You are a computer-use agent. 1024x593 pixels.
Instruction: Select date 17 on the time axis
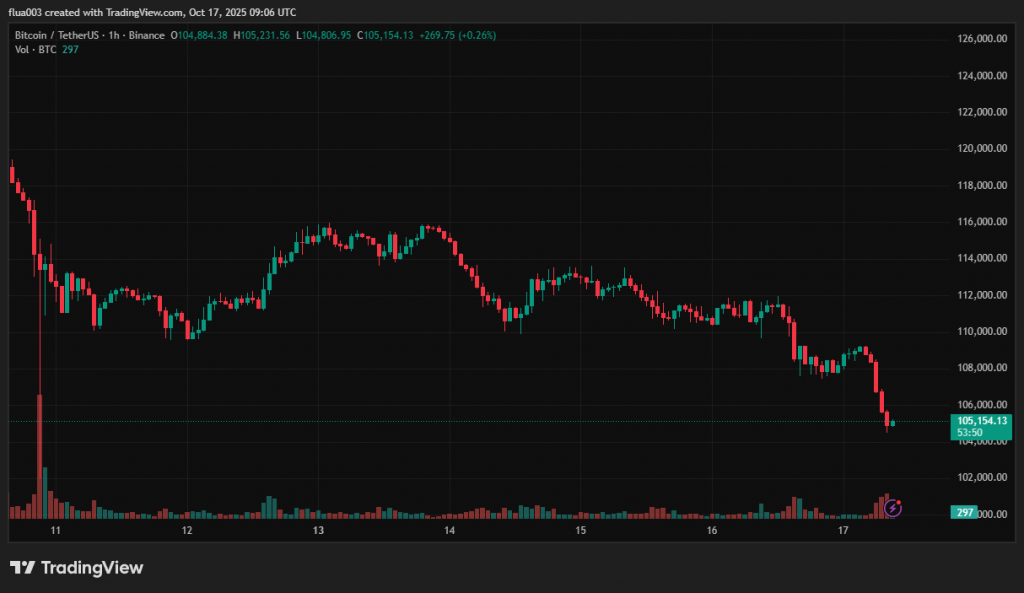843,531
